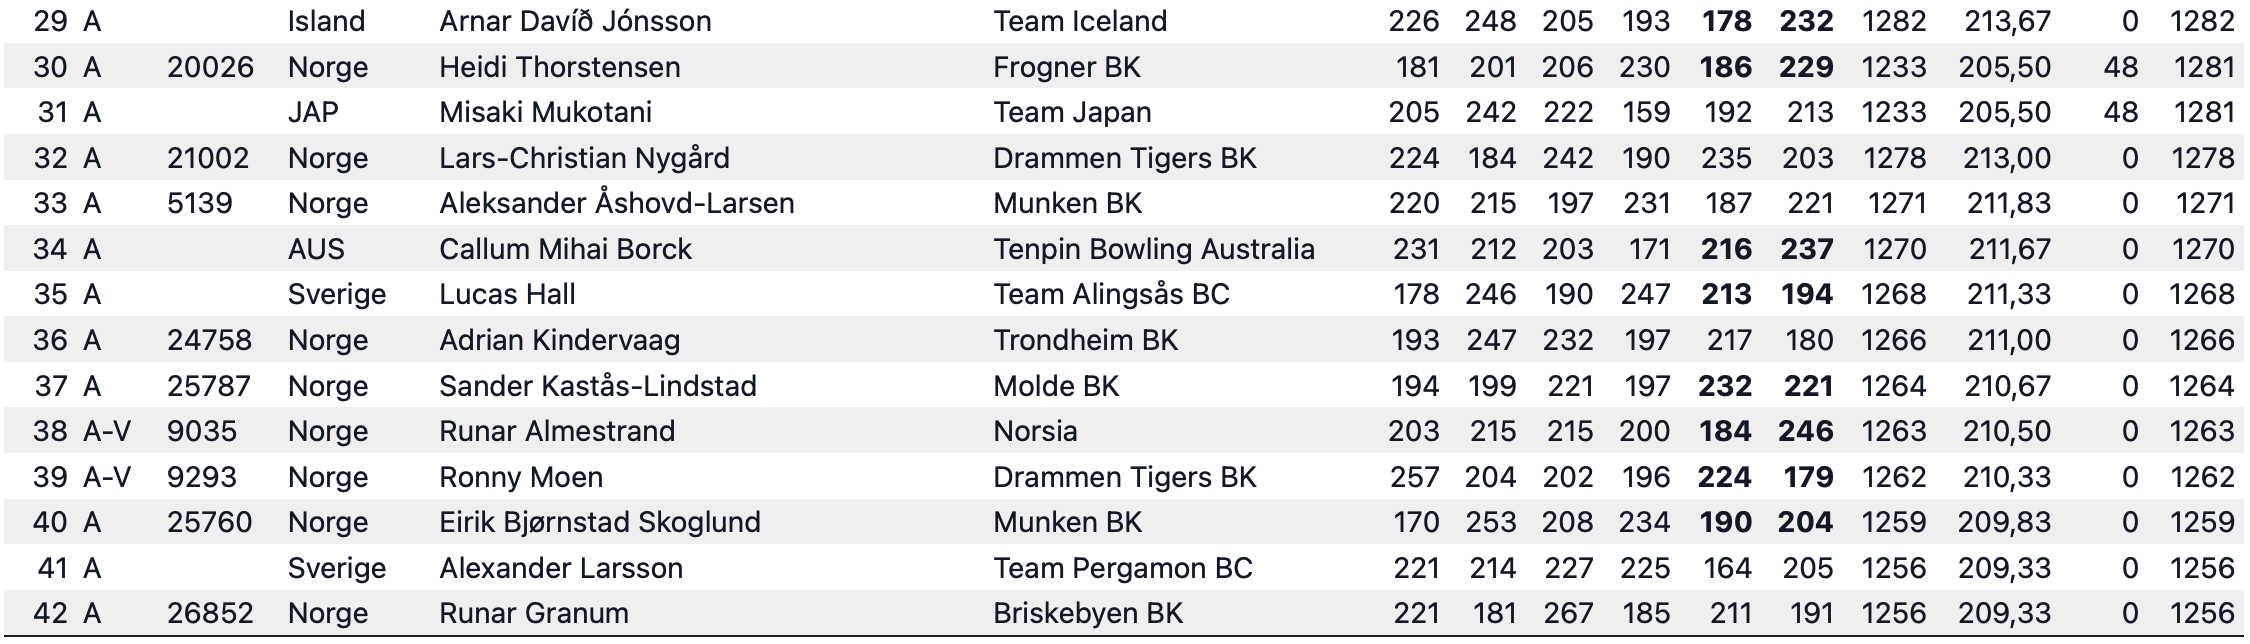This screenshot has height=644, width=2250.
Task: Select the 267 game score for Runar Granum
Action: pos(1567,613)
